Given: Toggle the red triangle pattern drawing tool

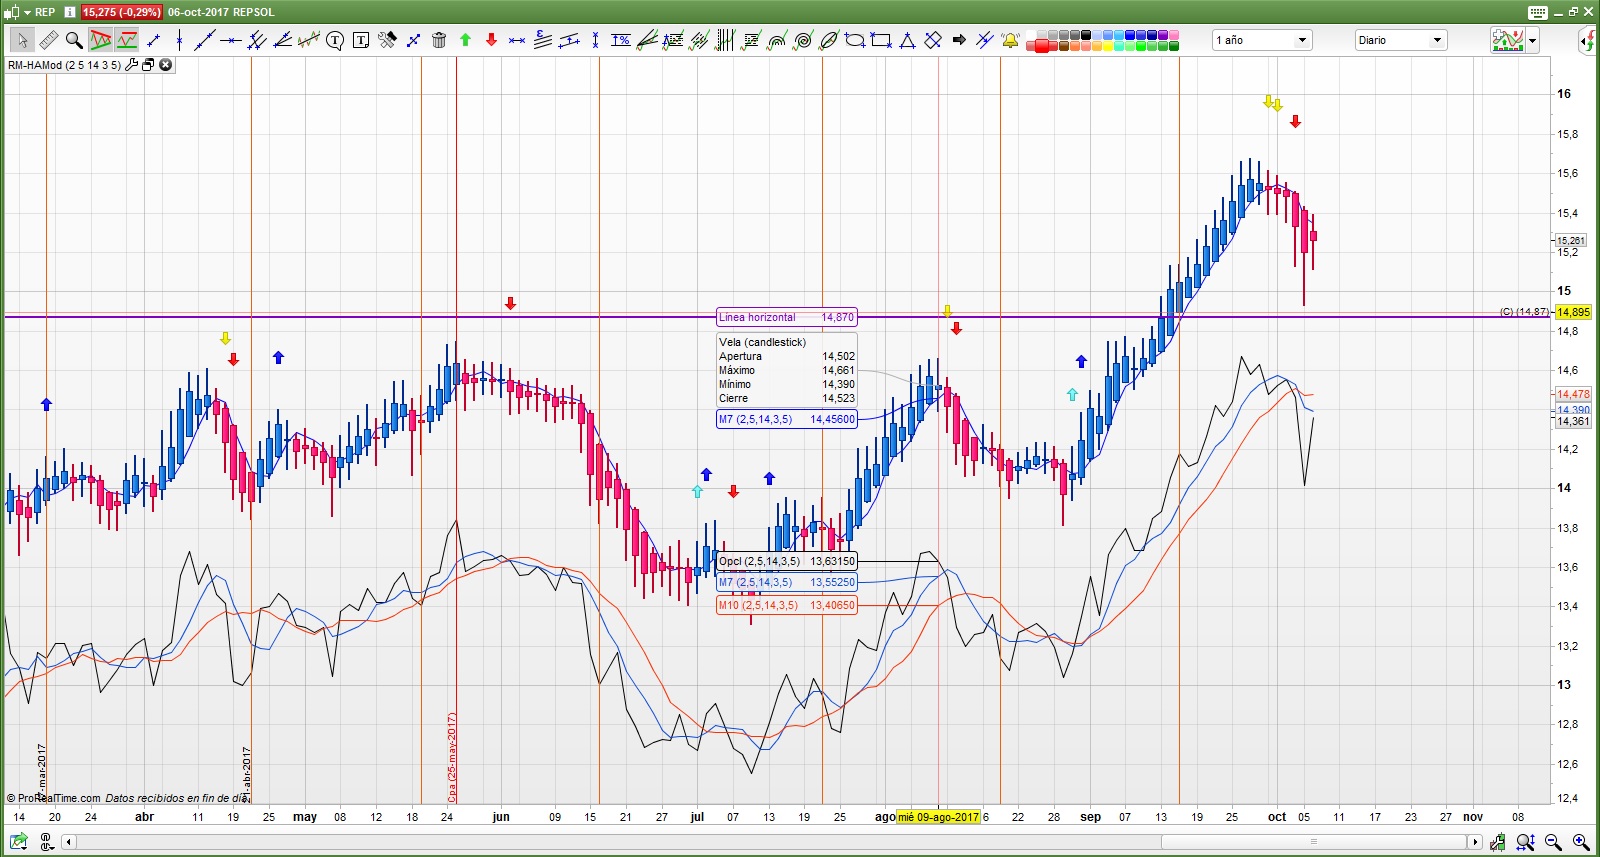Looking at the screenshot, I should click(100, 40).
